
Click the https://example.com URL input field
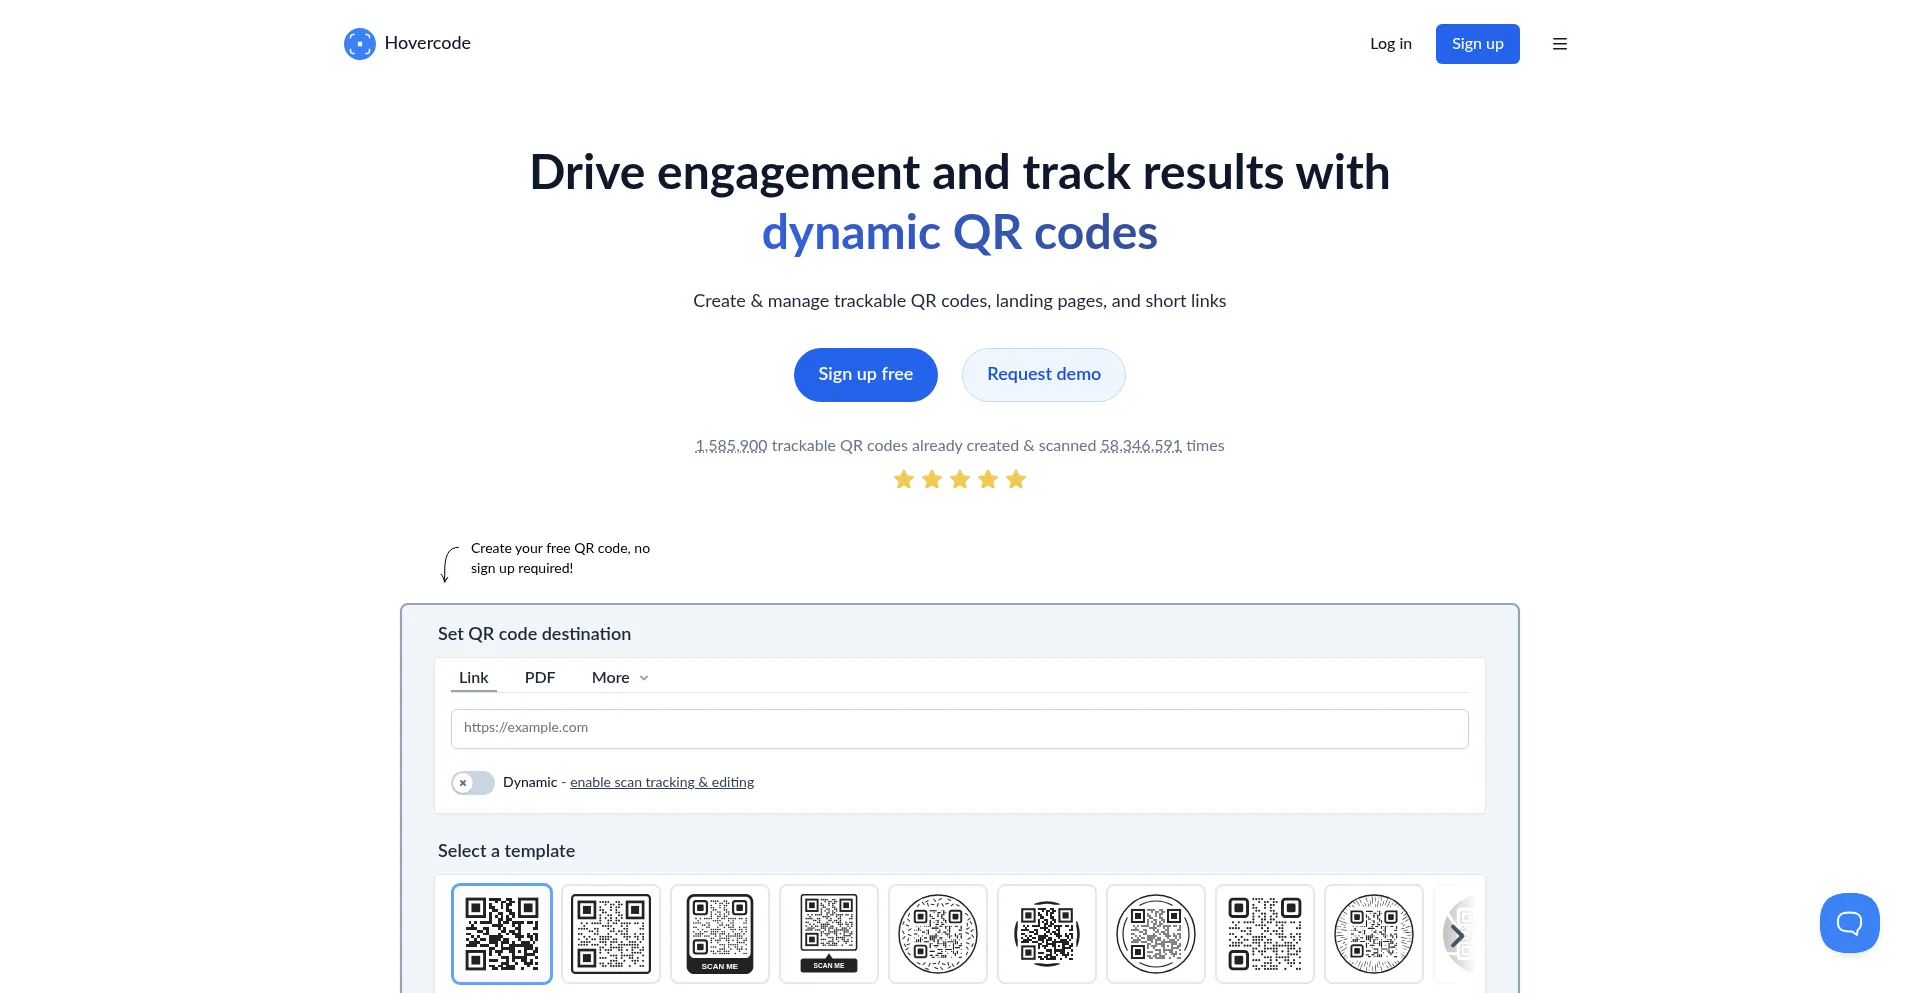(959, 729)
